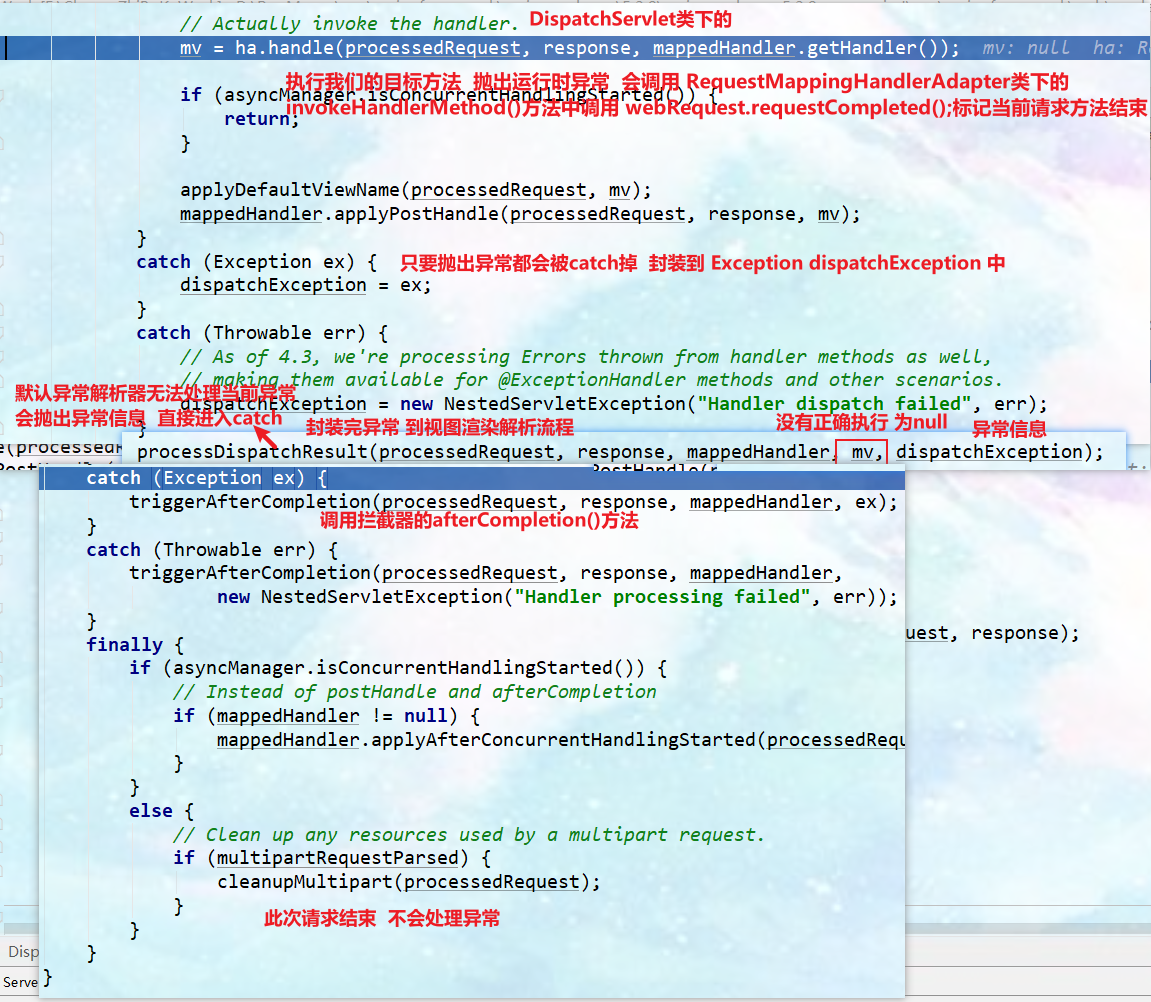Click the "else {" line
The image size is (1151, 1002).
[x=161, y=810]
